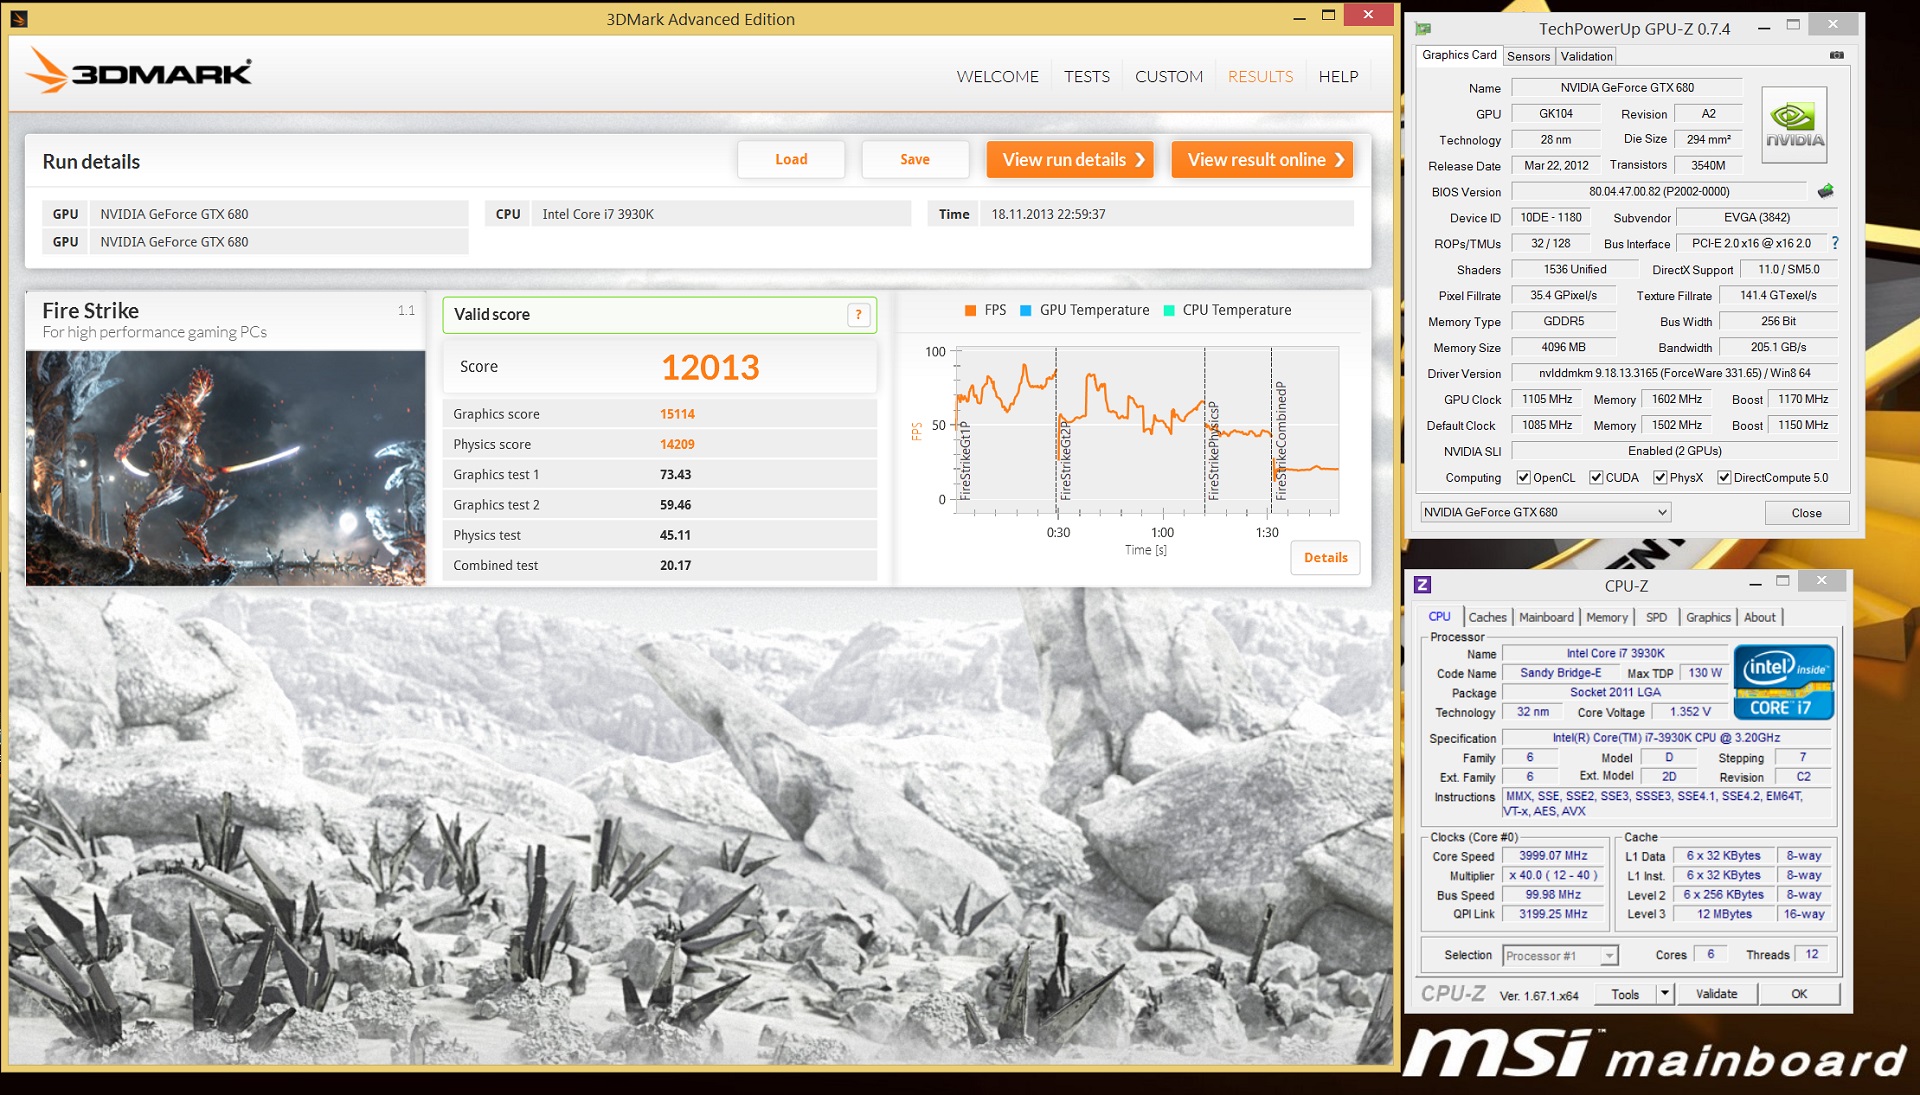The height and width of the screenshot is (1095, 1920).
Task: Open the About tab in CPU-Z
Action: pyautogui.click(x=1760, y=618)
